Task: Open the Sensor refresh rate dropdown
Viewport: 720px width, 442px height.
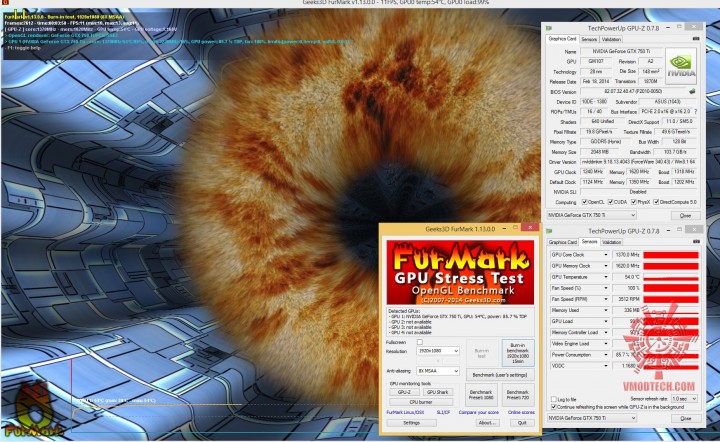Action: 684,399
